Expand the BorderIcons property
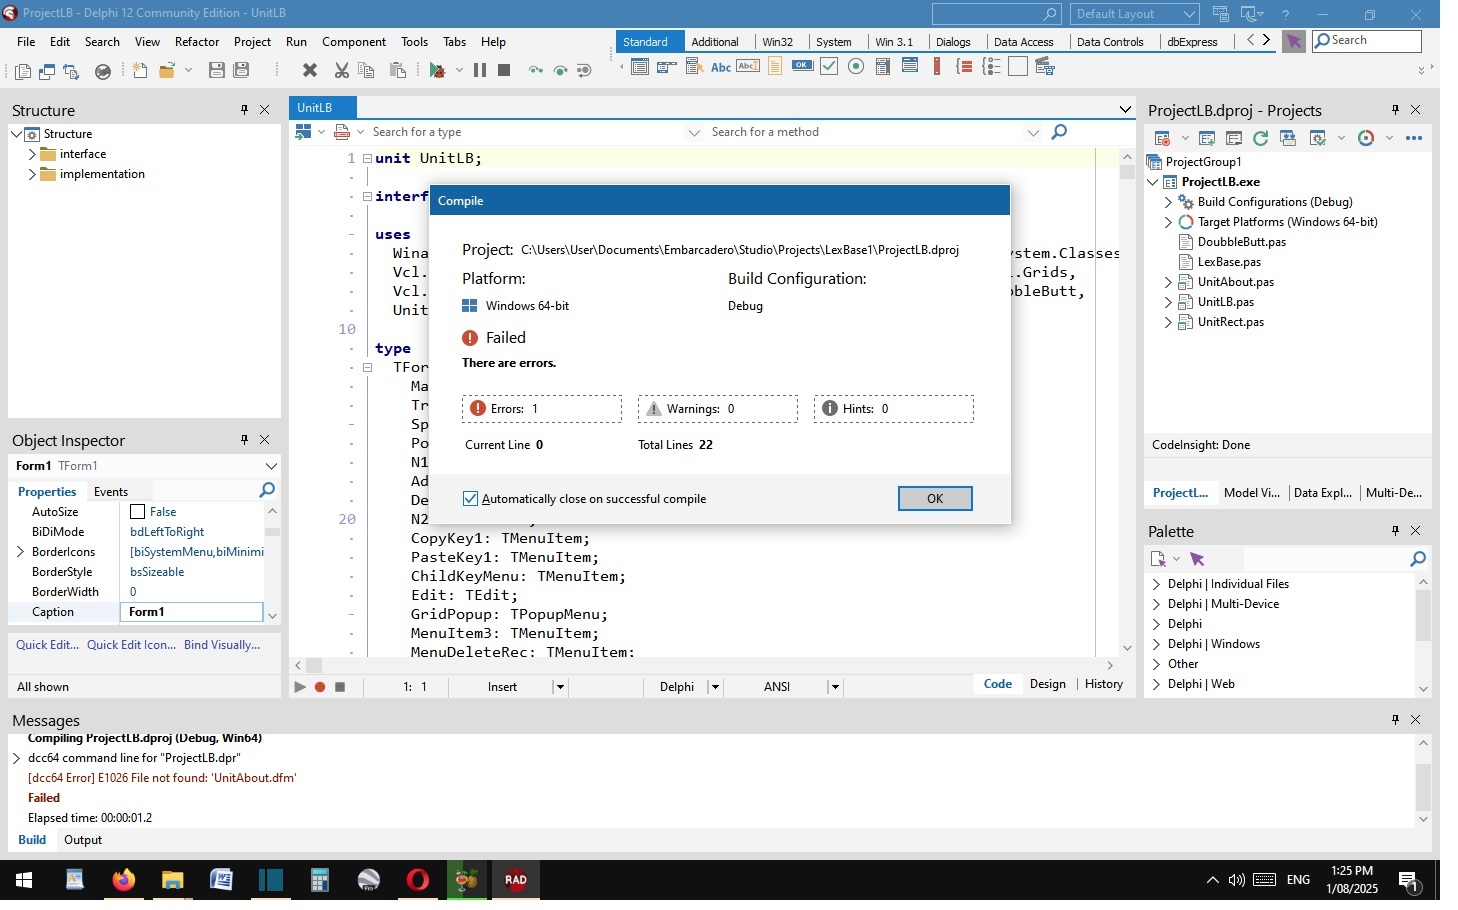 [x=20, y=552]
